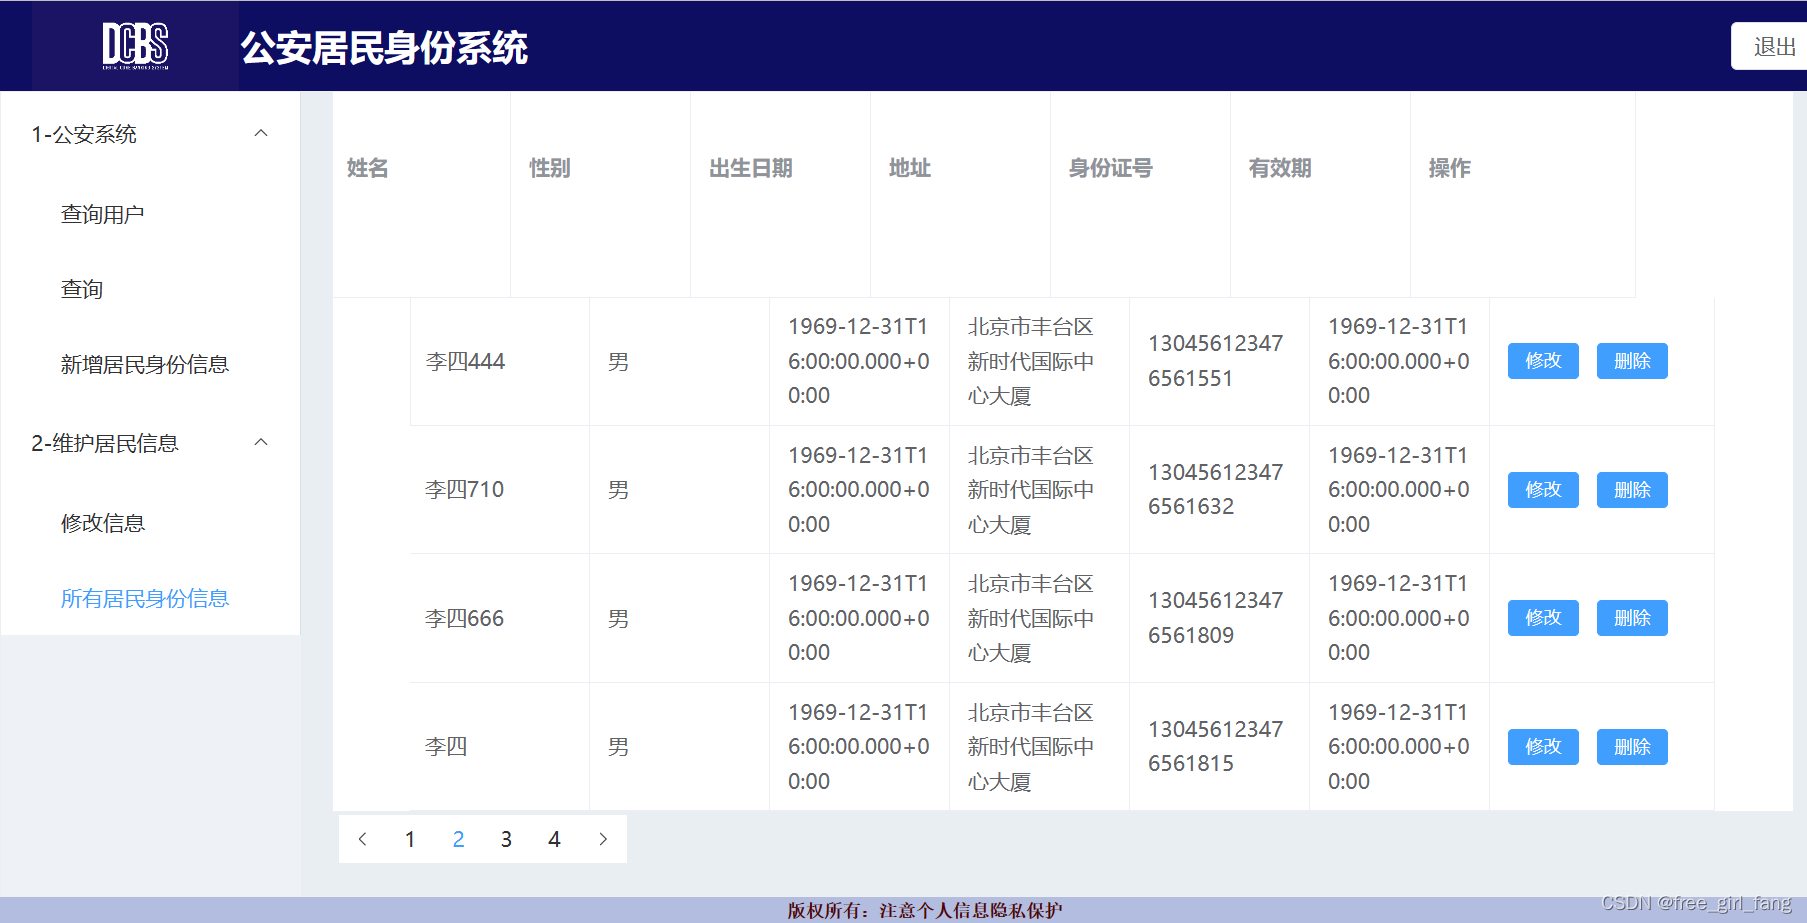Click 修改 button for 李四444
Screen dimensions: 1807x923
[1543, 361]
